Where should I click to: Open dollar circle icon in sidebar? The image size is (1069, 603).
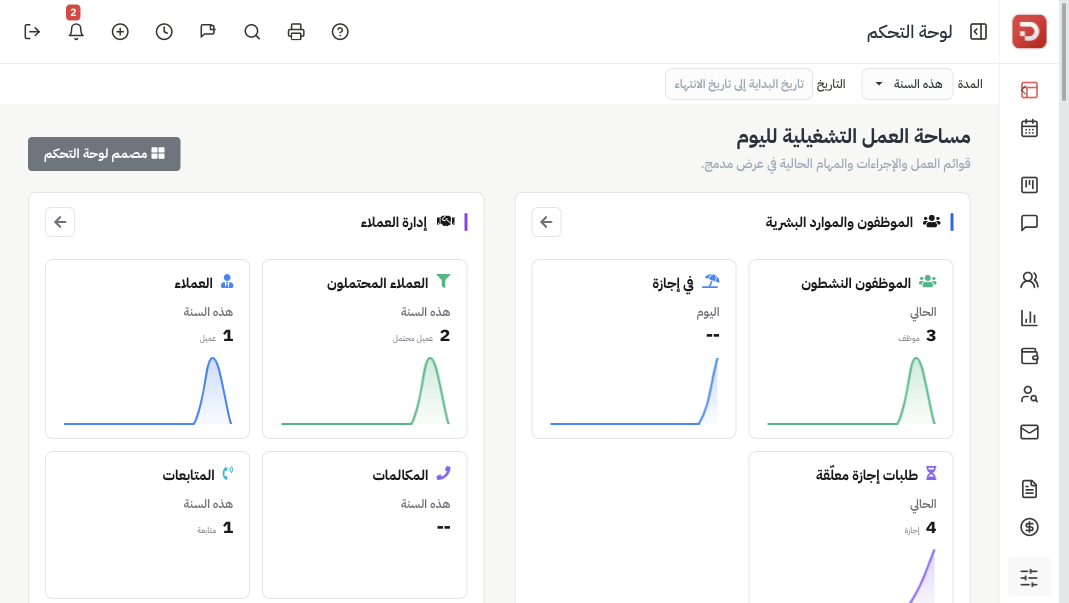1029,527
